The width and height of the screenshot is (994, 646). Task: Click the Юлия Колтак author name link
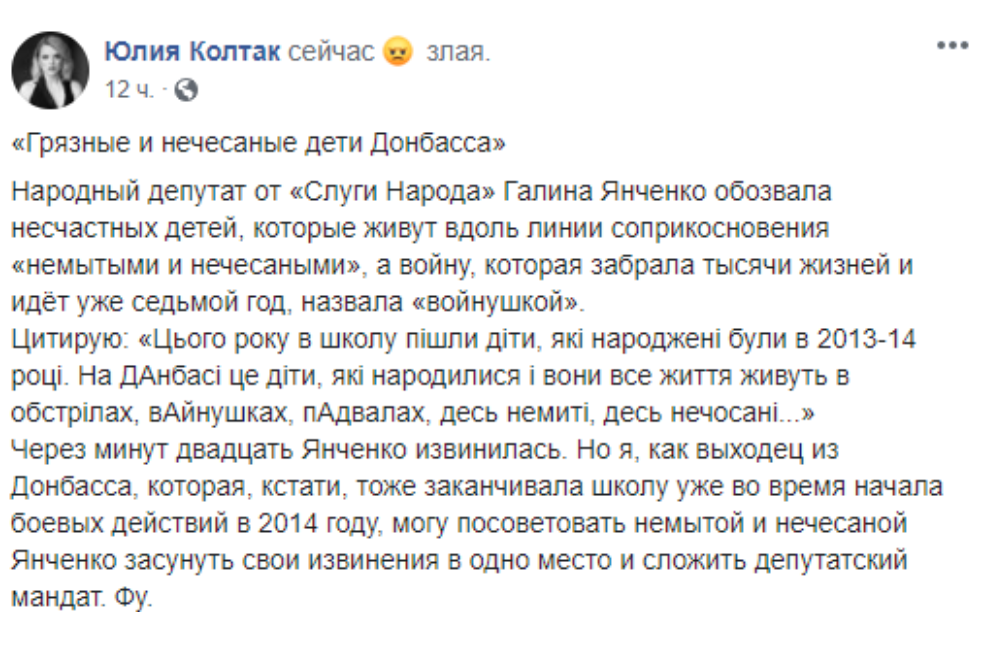click(x=192, y=51)
